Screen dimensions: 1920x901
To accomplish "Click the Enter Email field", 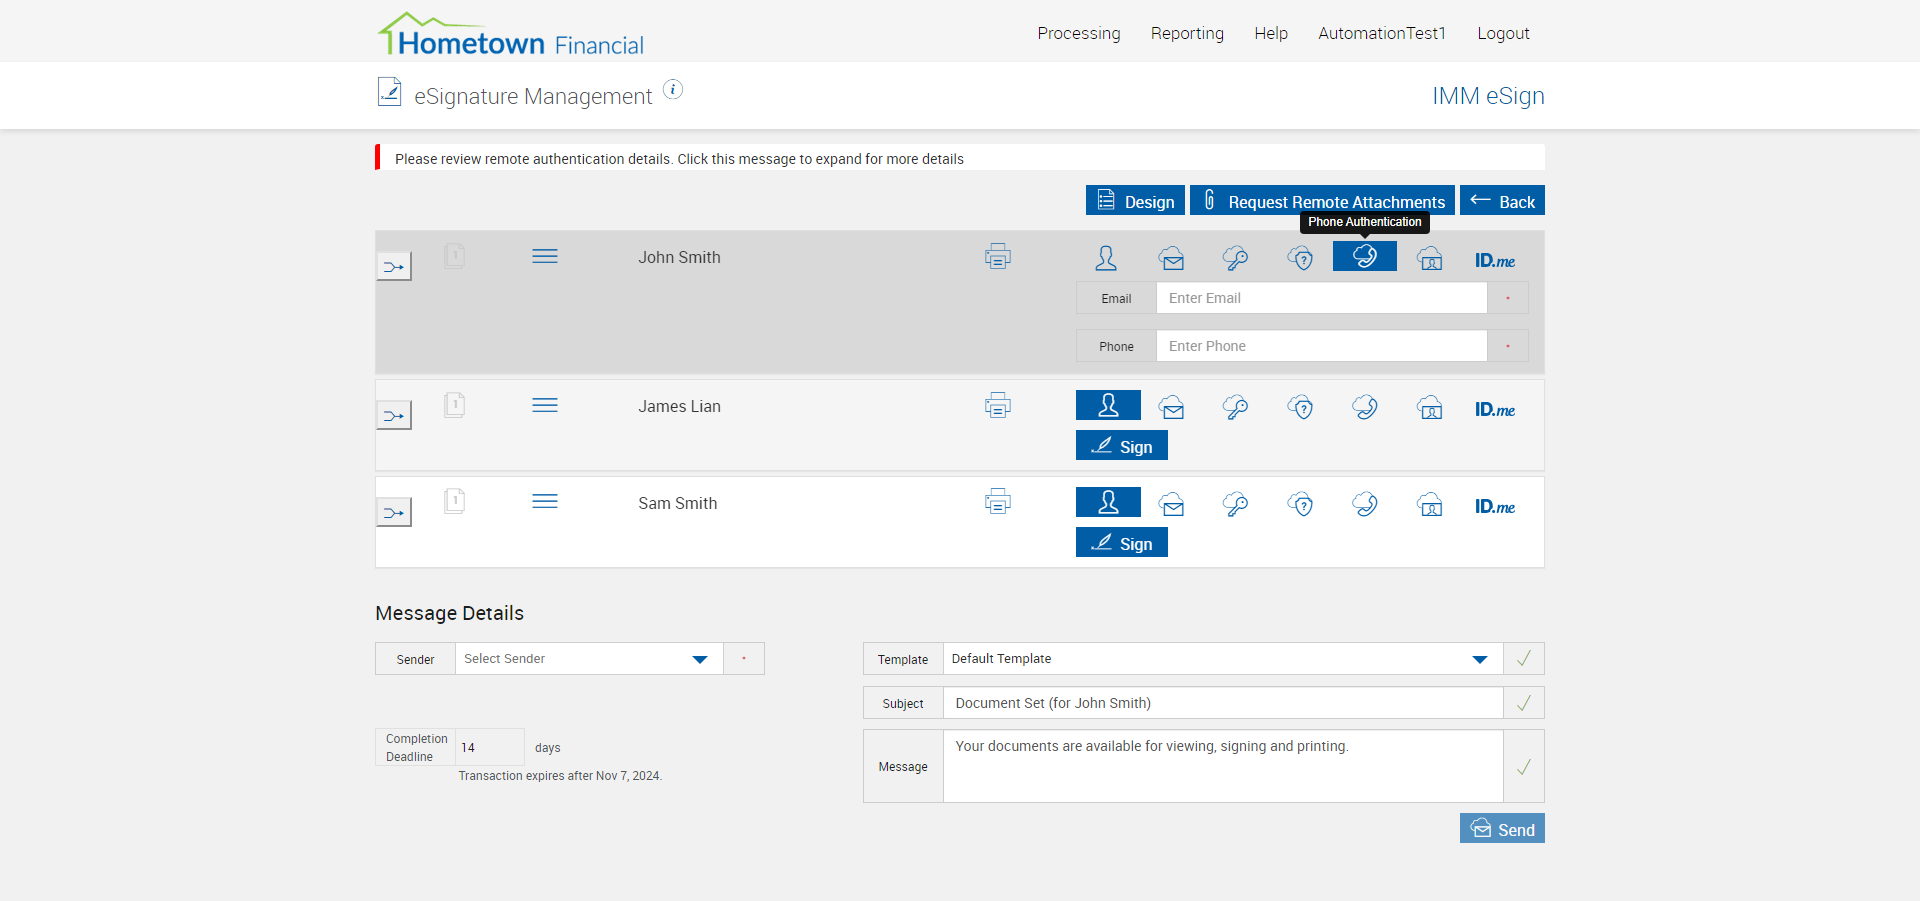I will (x=1322, y=298).
